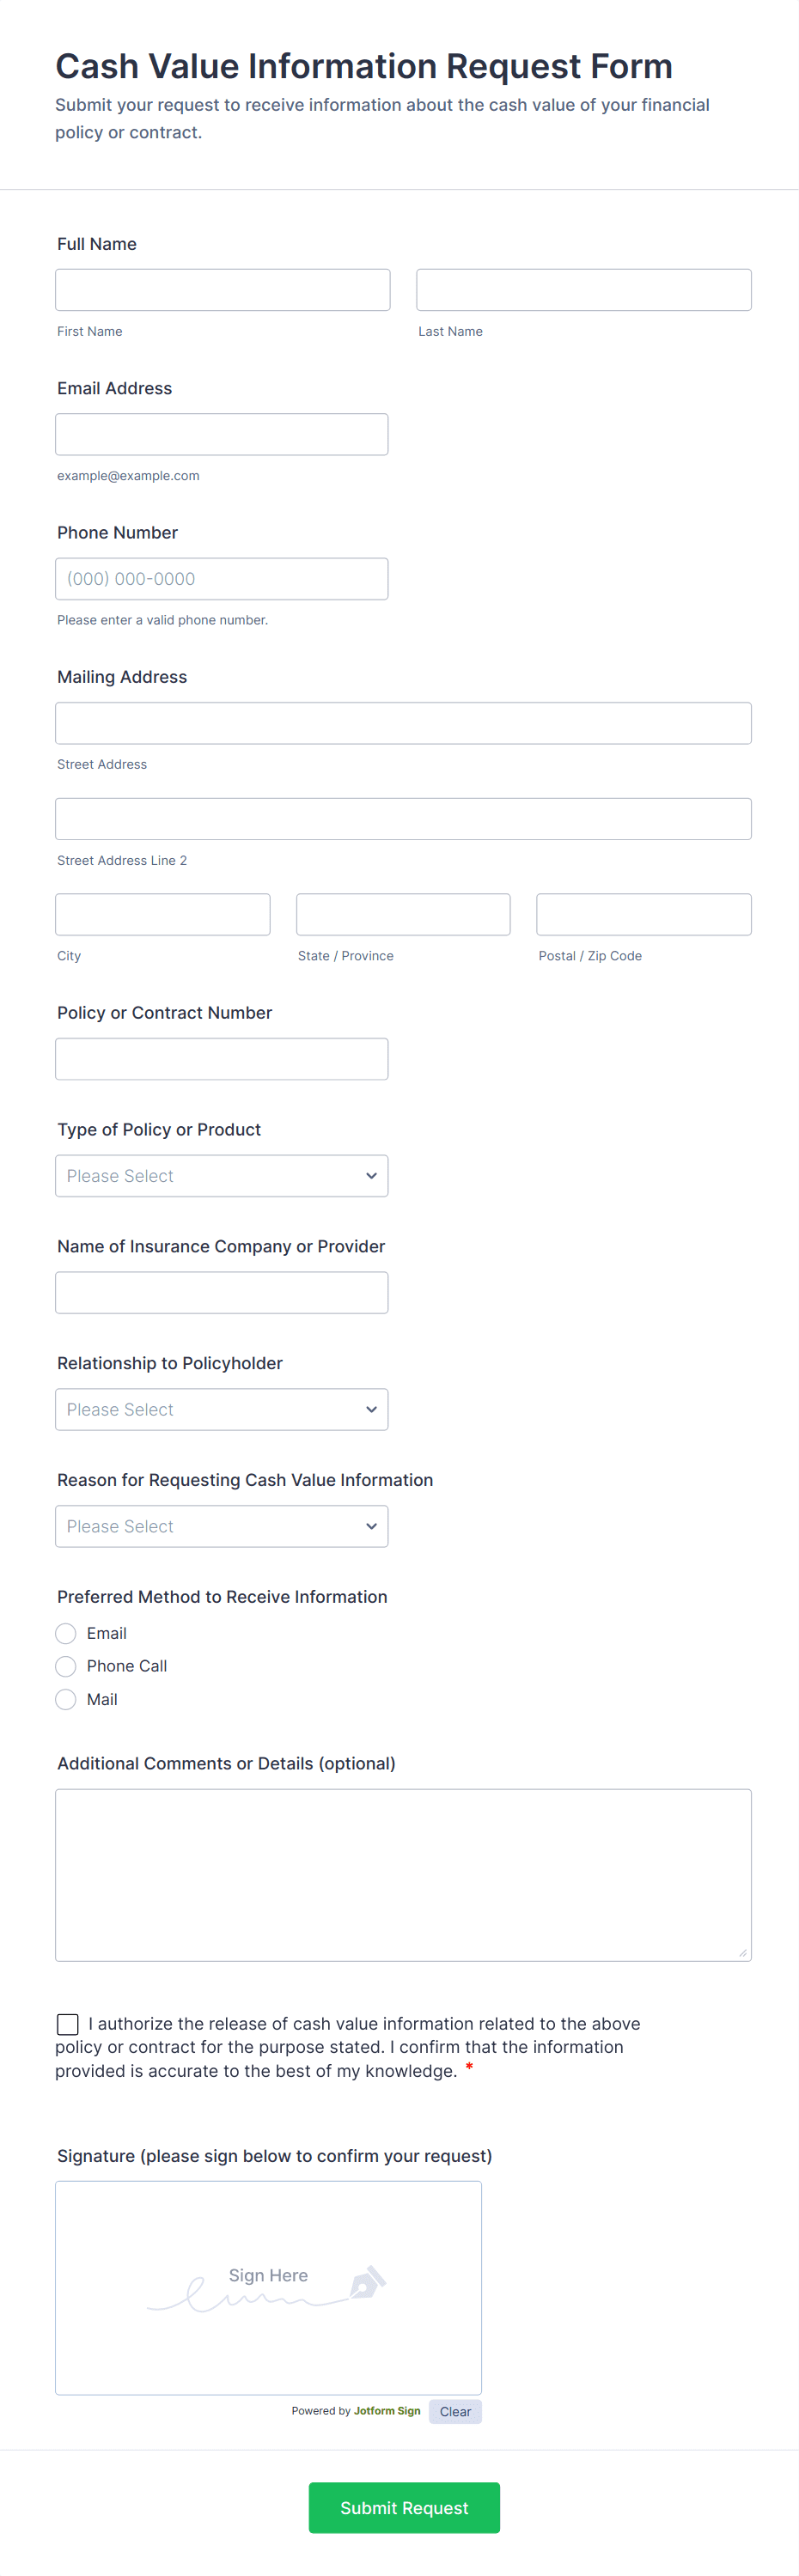Click the Last Name input field
Viewport: 799px width, 2576px height.
583,290
